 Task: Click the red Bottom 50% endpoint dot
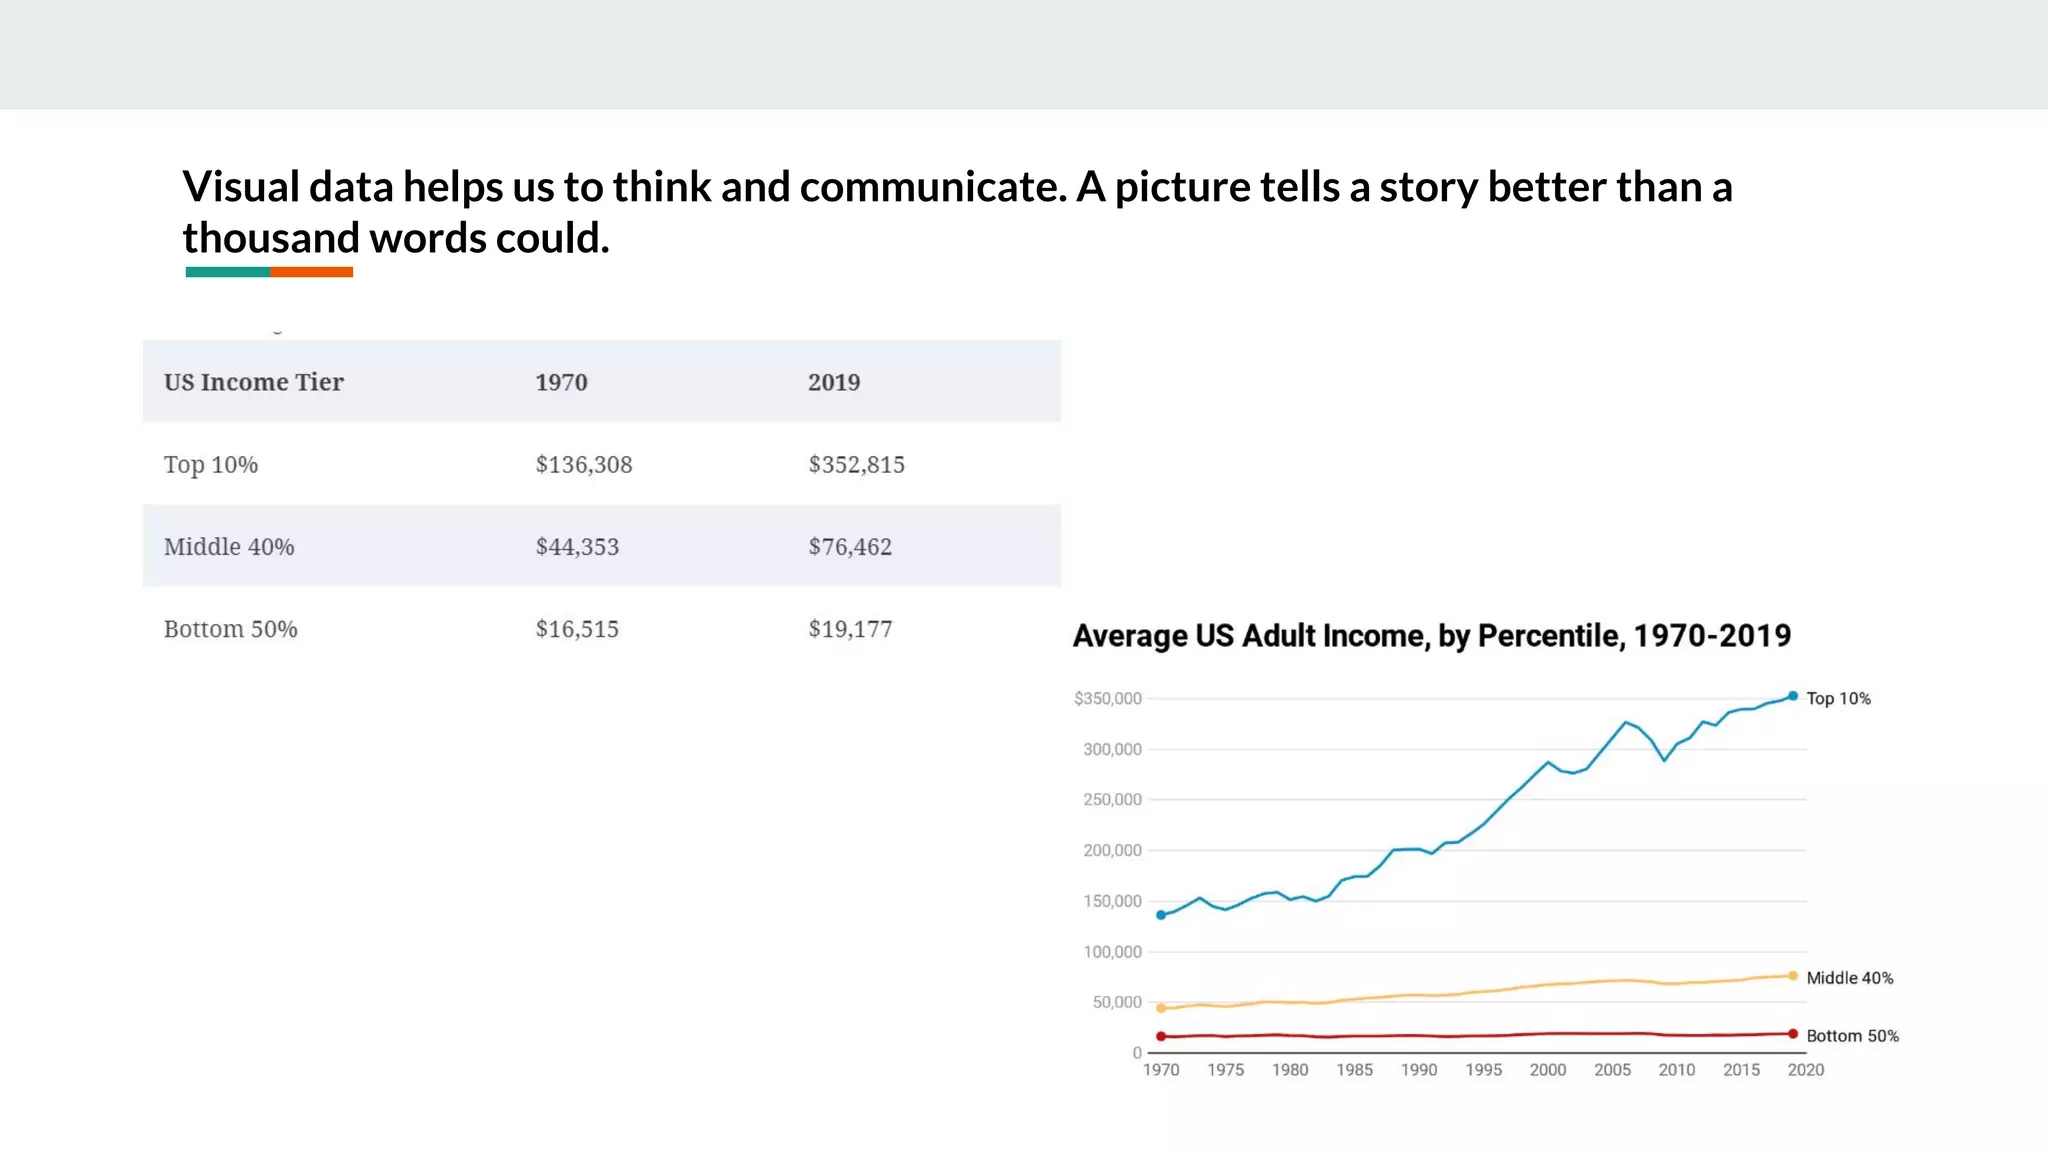1793,1034
